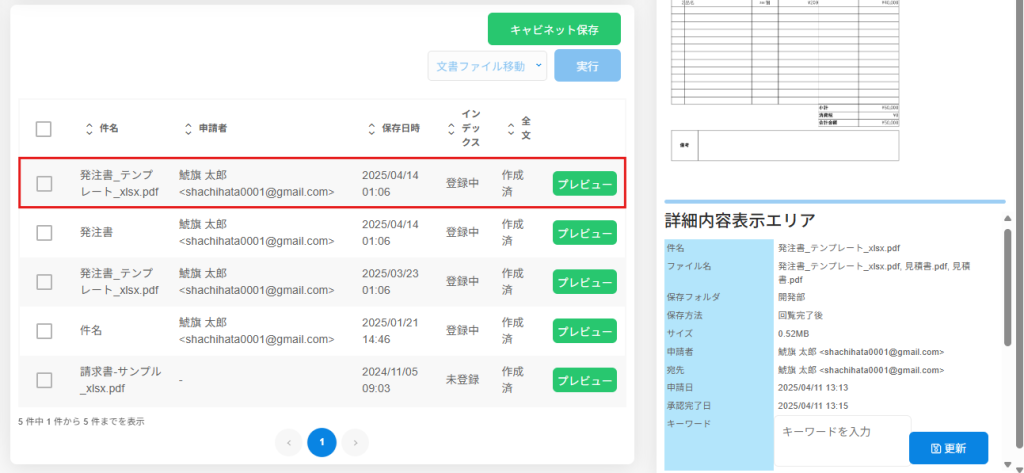This screenshot has width=1024, height=473.
Task: Open preview for the 2025/03/23 発注書 row
Action: tap(584, 283)
